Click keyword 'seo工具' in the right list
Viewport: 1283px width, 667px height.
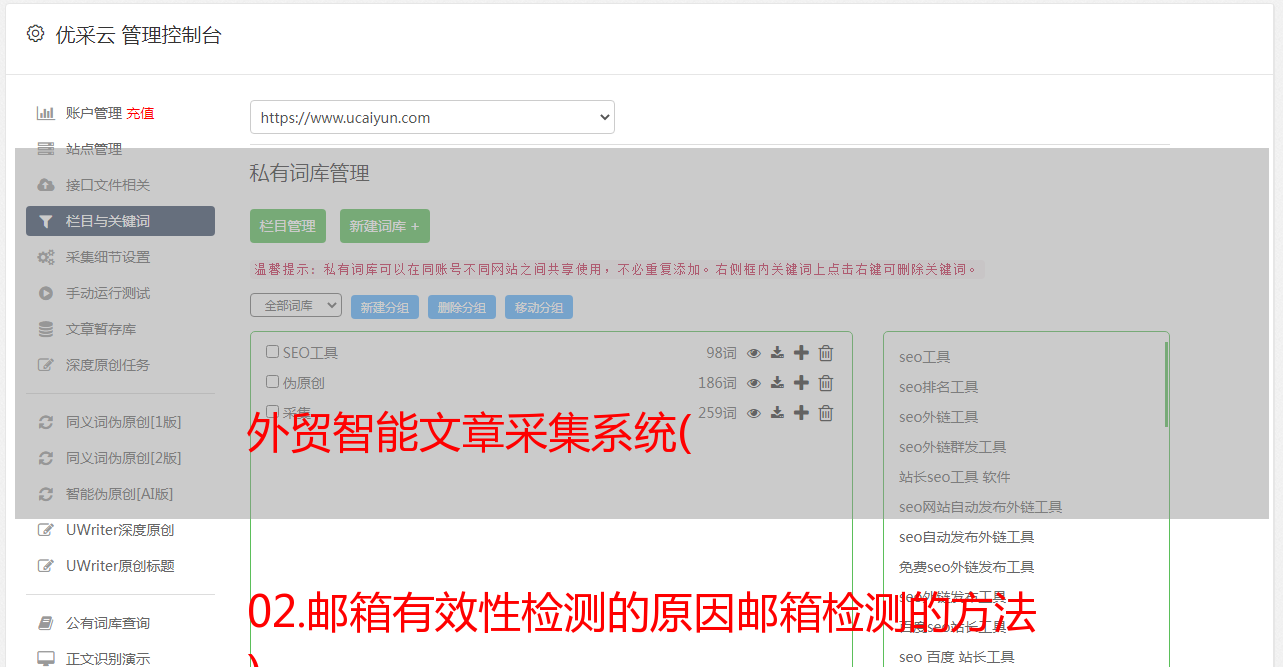click(924, 357)
